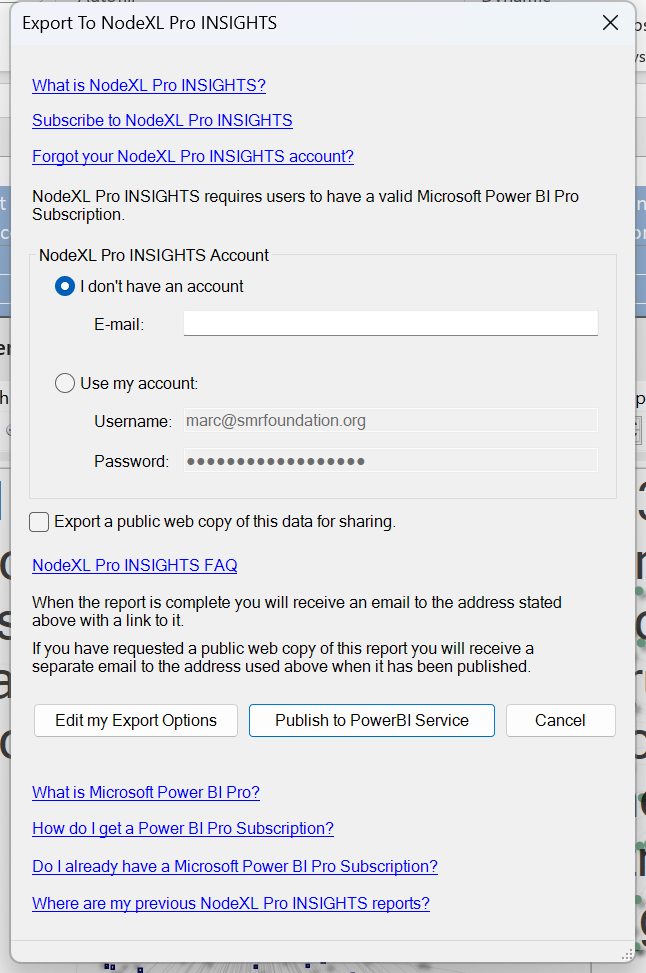Enable 'Export a public web copy' checkbox
Image resolution: width=646 pixels, height=973 pixels.
[x=40, y=521]
